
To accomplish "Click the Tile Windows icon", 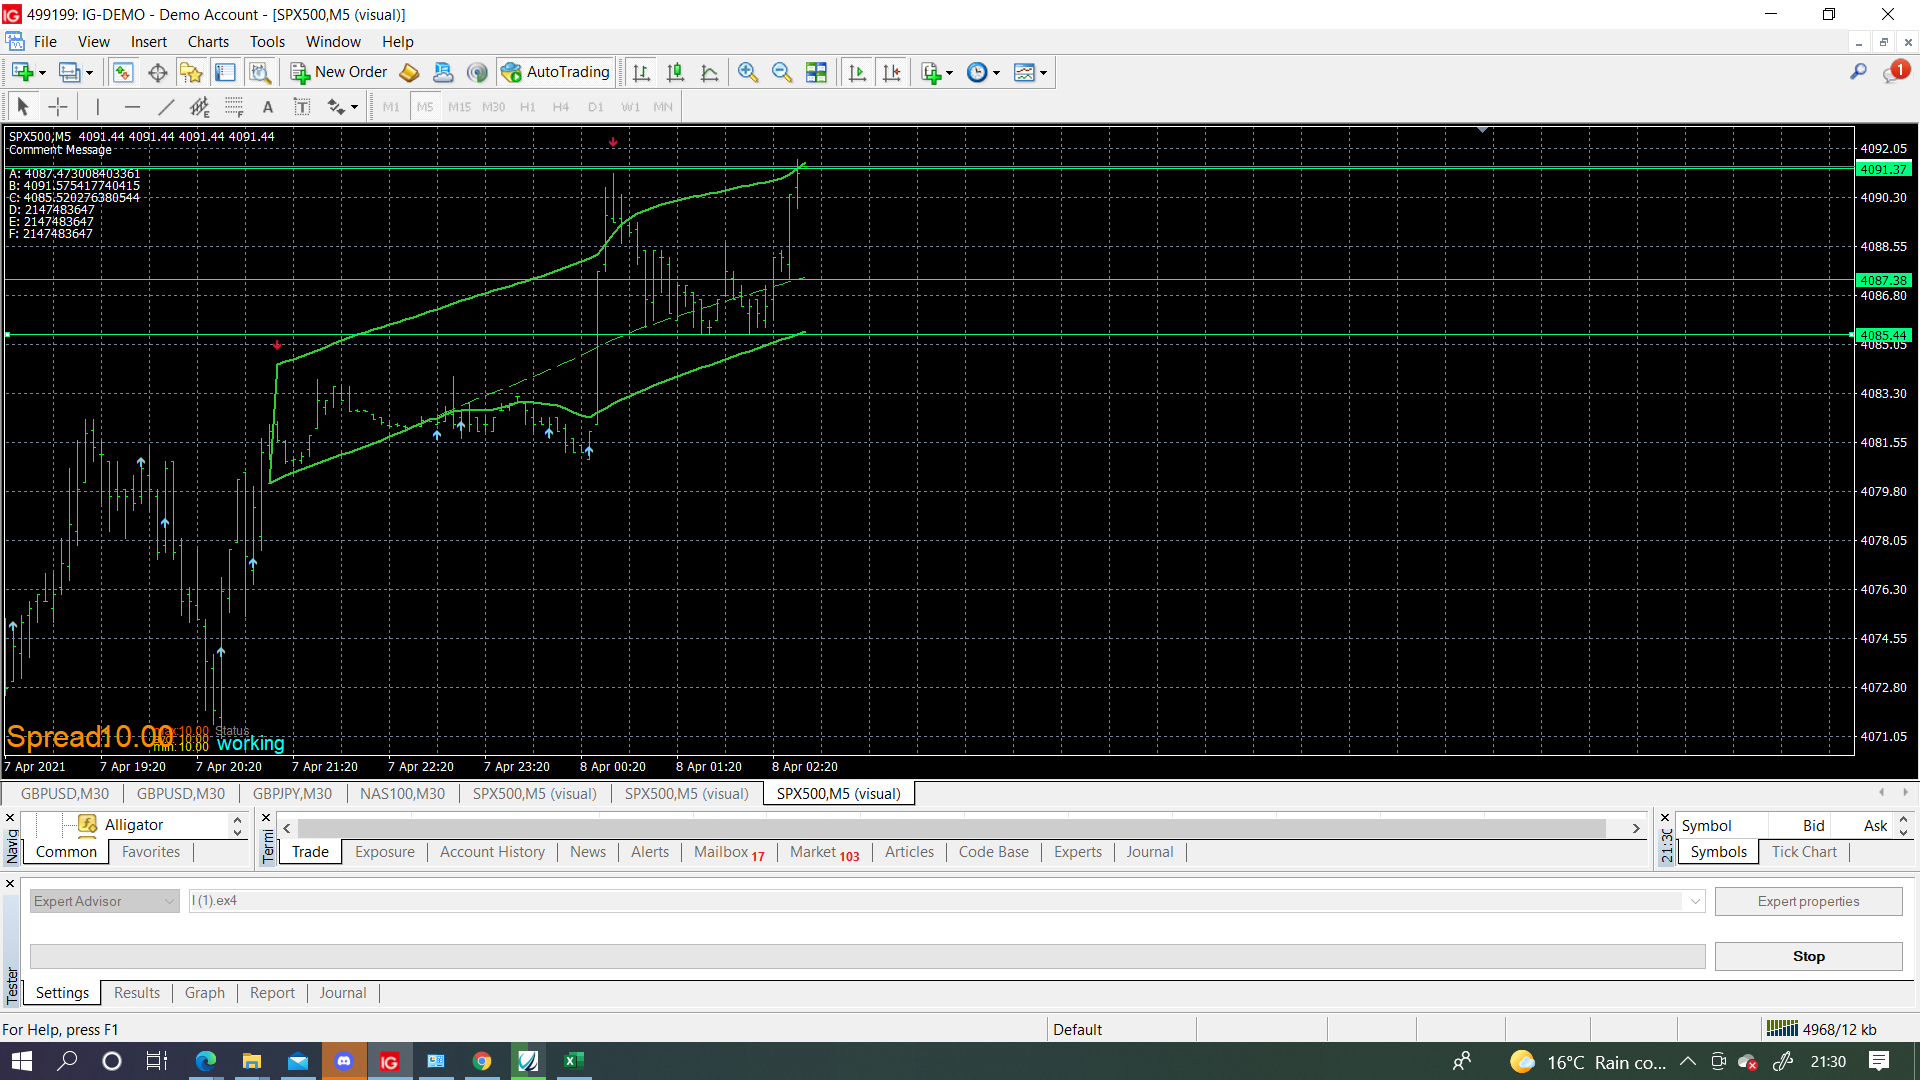I will [x=816, y=72].
